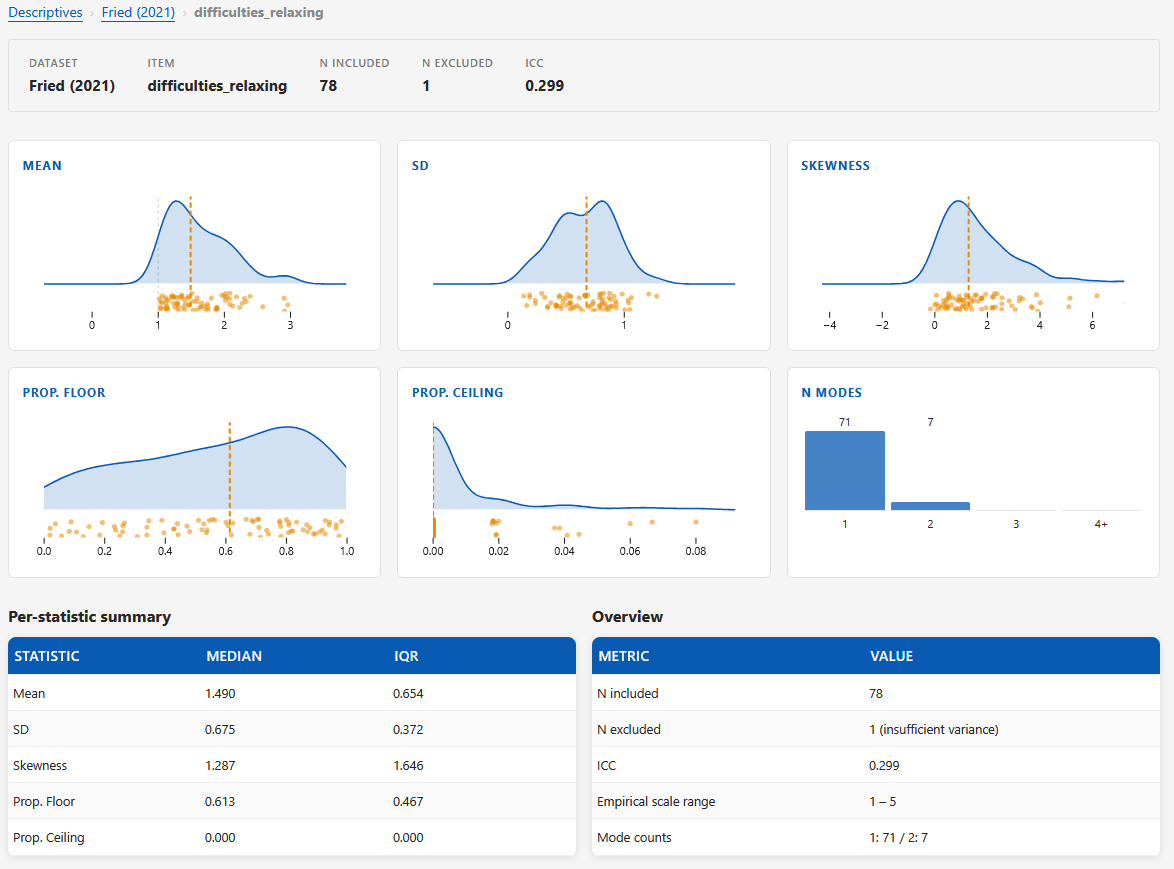
Task: Click the Prop. Floor median value 0.613
Action: pyautogui.click(x=220, y=802)
